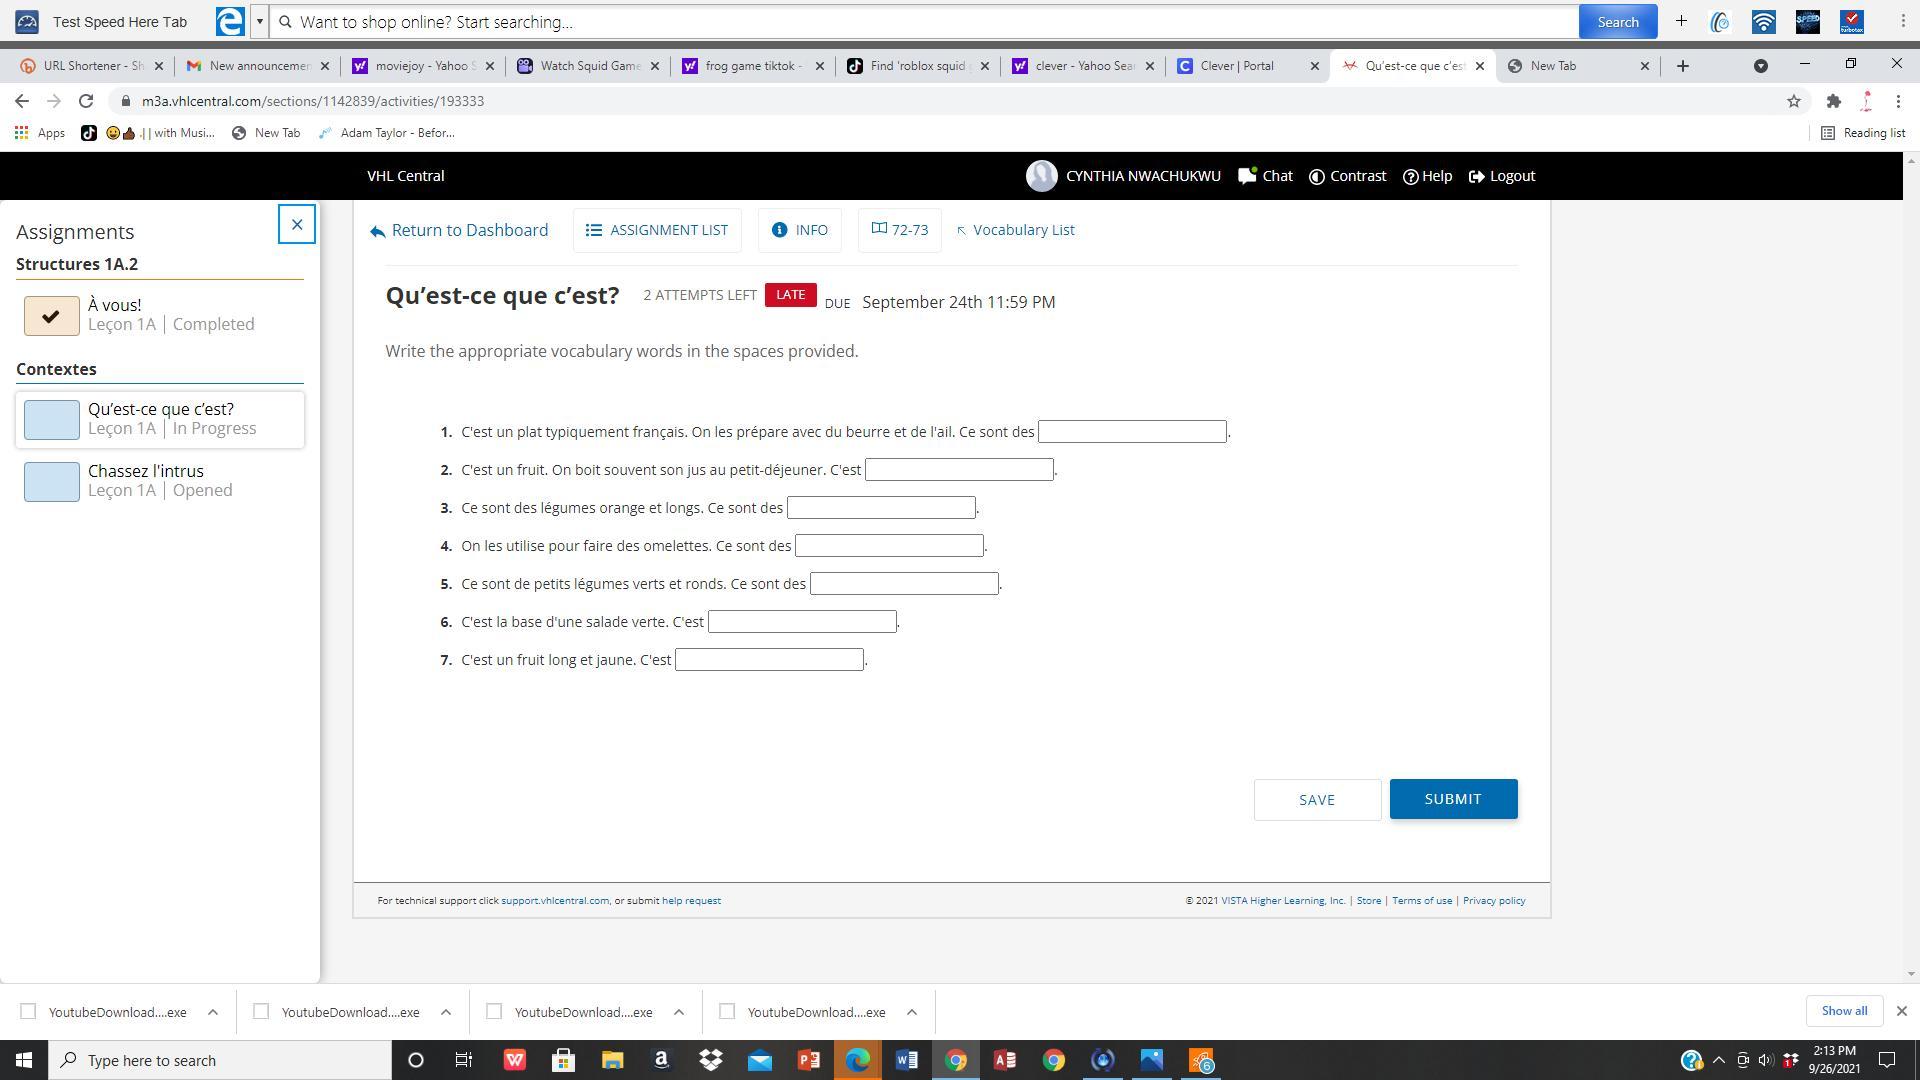Open textbook pages 72-73
The image size is (1920, 1080).
(x=899, y=230)
